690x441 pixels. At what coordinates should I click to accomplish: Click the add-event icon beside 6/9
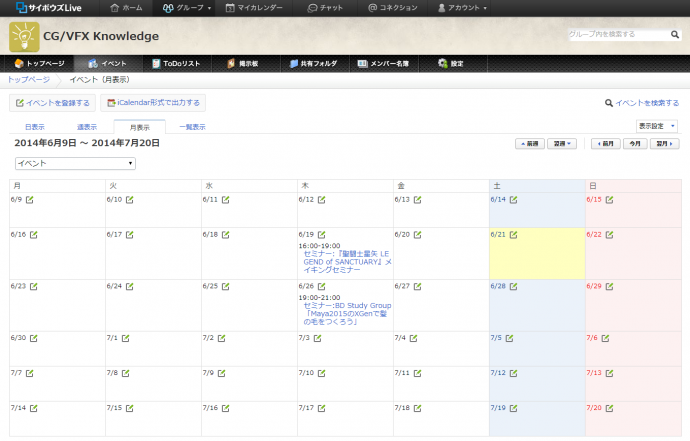30,199
